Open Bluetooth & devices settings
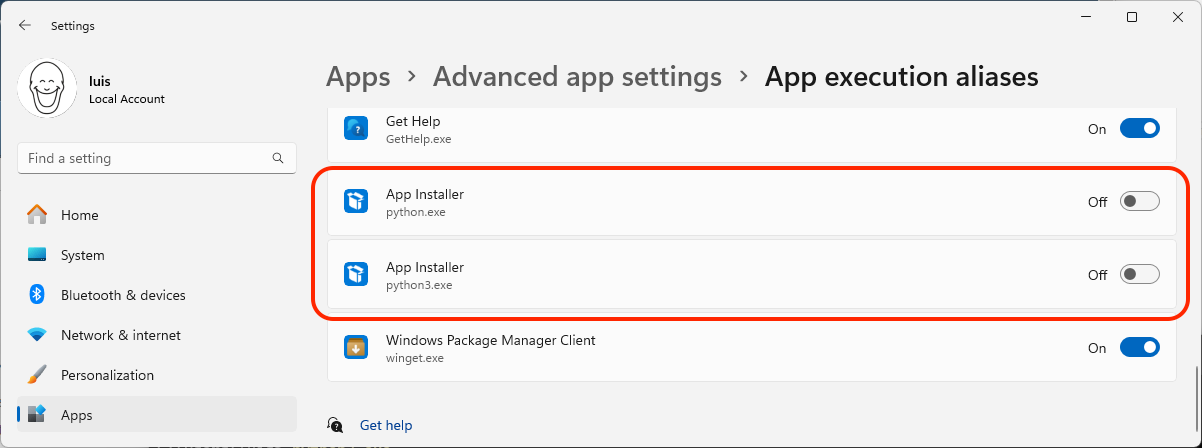This screenshot has height=448, width=1202. point(157,295)
